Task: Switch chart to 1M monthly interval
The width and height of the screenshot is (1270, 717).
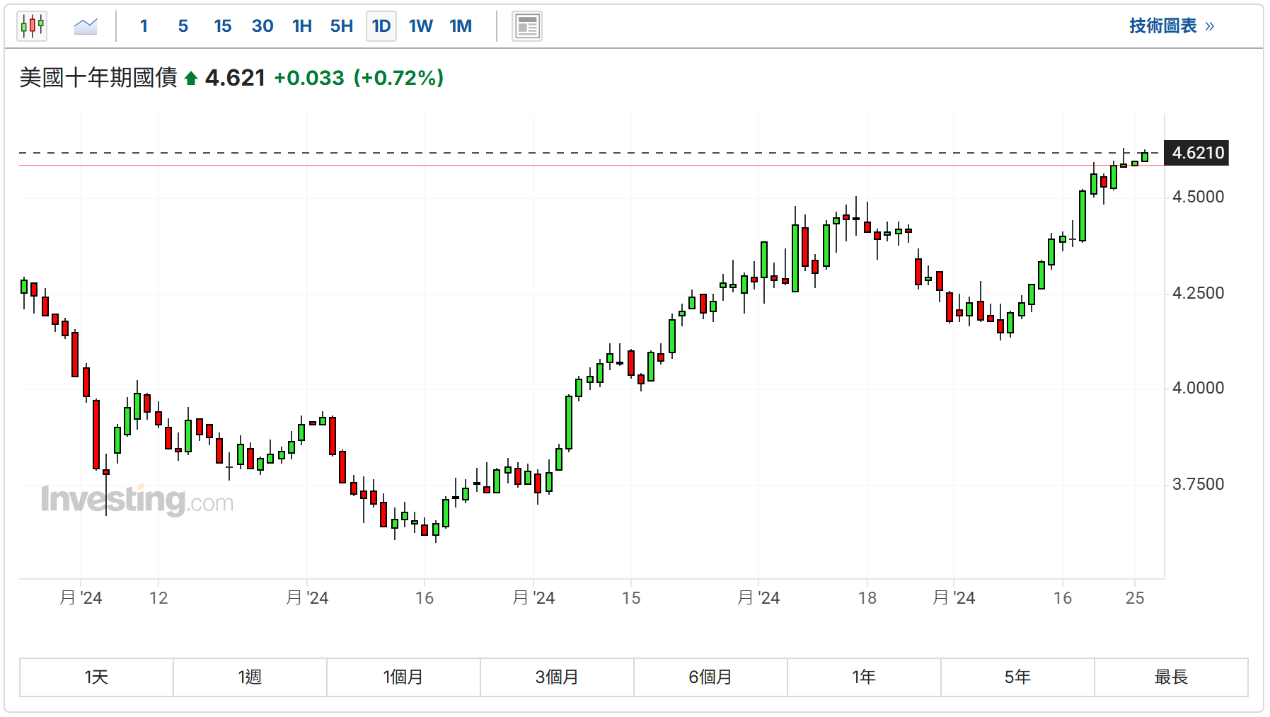Action: point(461,26)
